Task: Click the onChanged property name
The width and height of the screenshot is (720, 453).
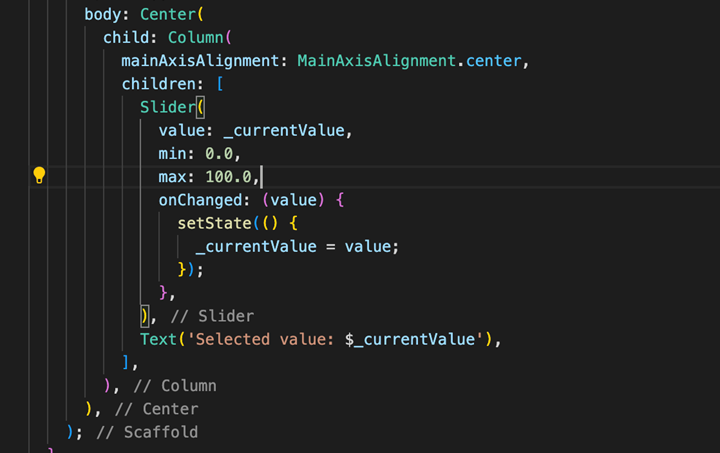Action: point(201,201)
